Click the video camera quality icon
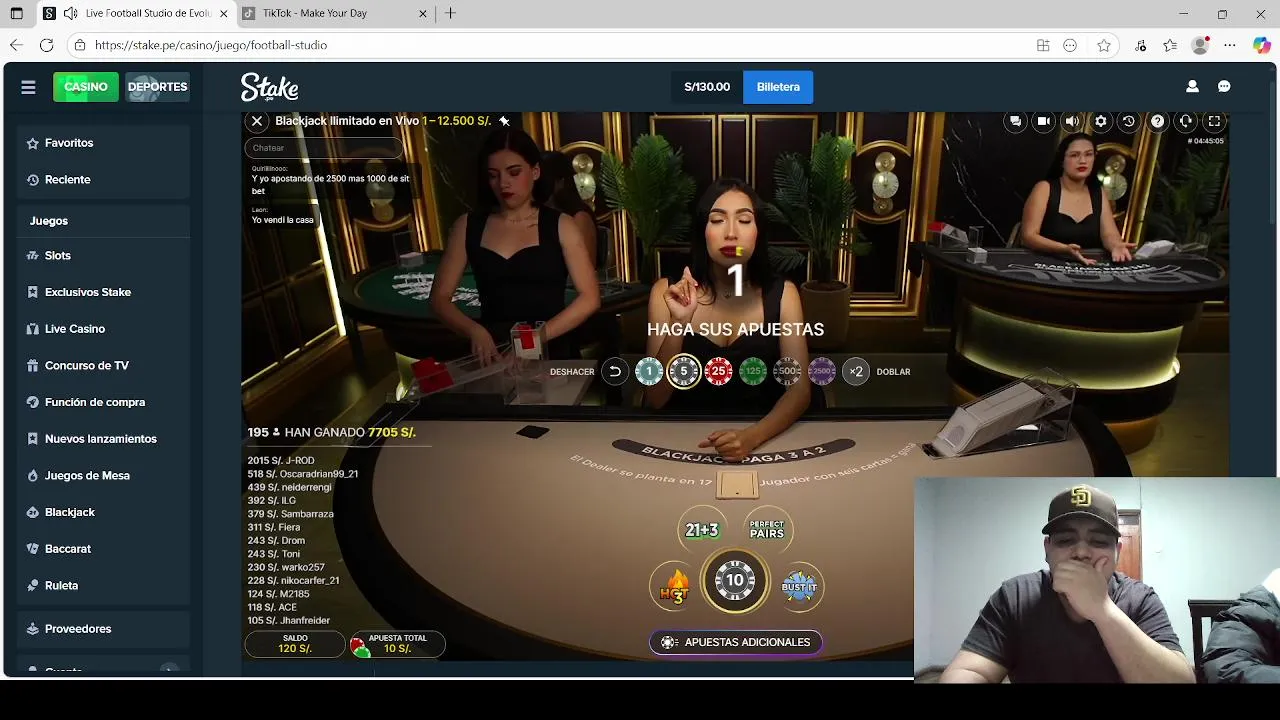This screenshot has width=1280, height=720. point(1043,121)
